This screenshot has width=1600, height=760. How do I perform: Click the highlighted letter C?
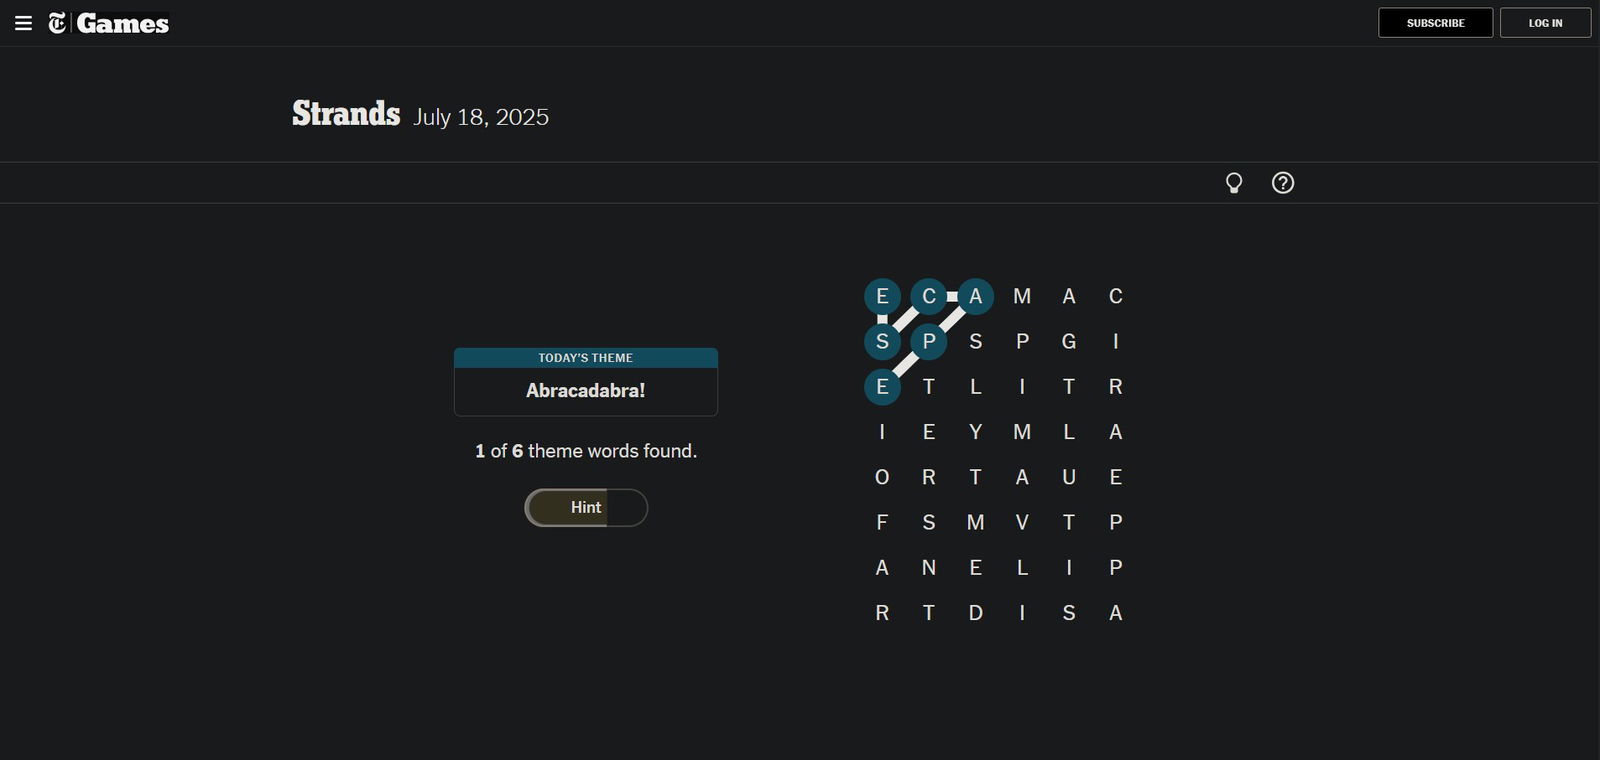point(929,296)
